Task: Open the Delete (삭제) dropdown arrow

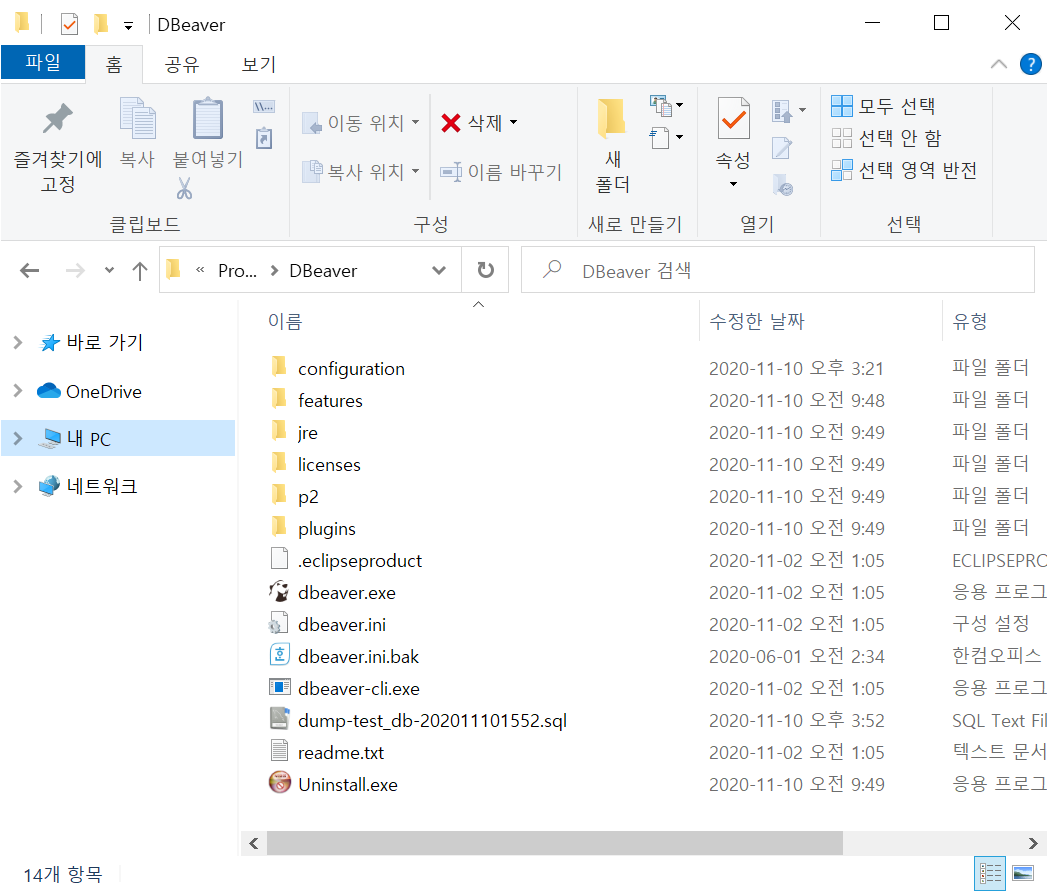Action: click(x=513, y=122)
